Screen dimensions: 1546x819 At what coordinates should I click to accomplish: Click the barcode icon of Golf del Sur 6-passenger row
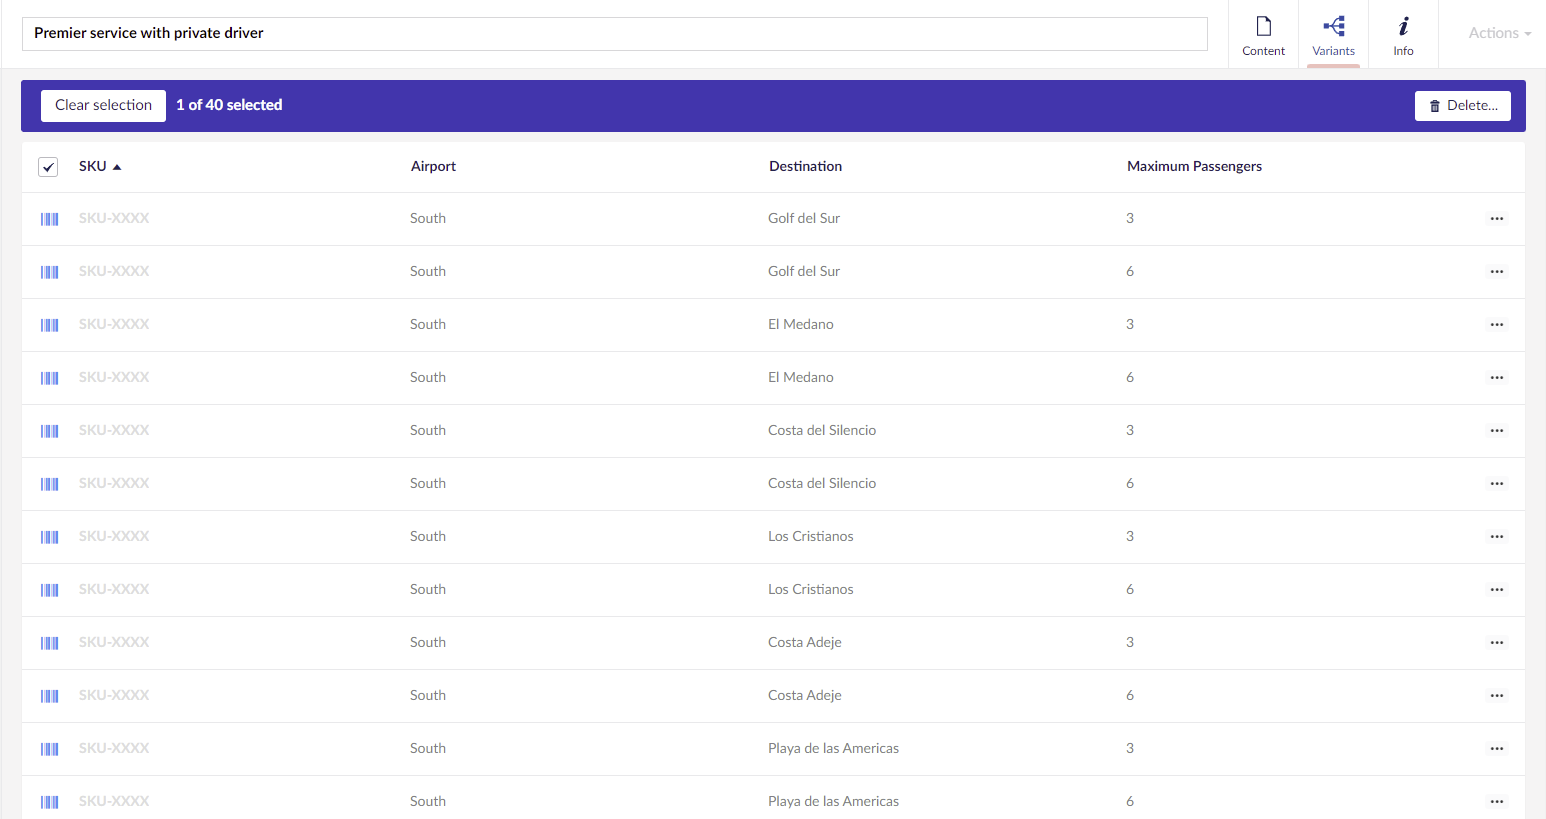pos(50,272)
